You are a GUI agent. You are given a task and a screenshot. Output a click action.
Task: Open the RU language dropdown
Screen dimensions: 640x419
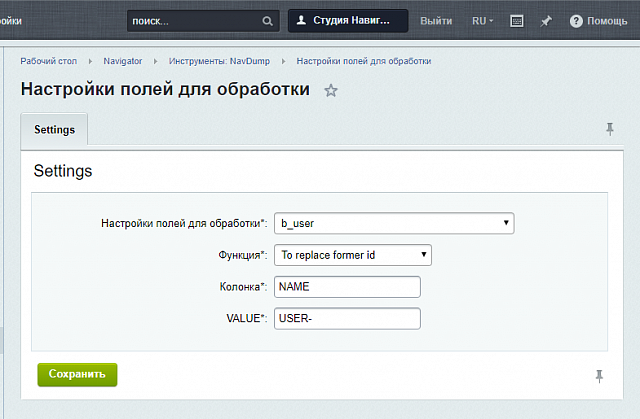(482, 21)
